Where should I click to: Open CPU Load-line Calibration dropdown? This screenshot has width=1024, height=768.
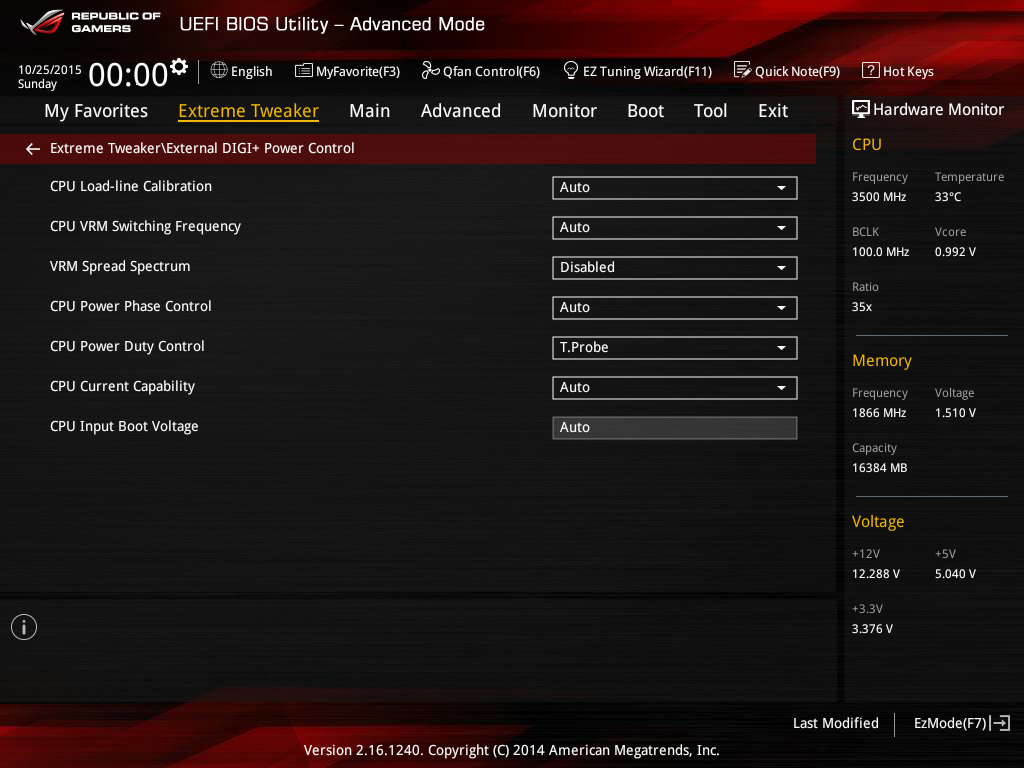[x=675, y=187]
